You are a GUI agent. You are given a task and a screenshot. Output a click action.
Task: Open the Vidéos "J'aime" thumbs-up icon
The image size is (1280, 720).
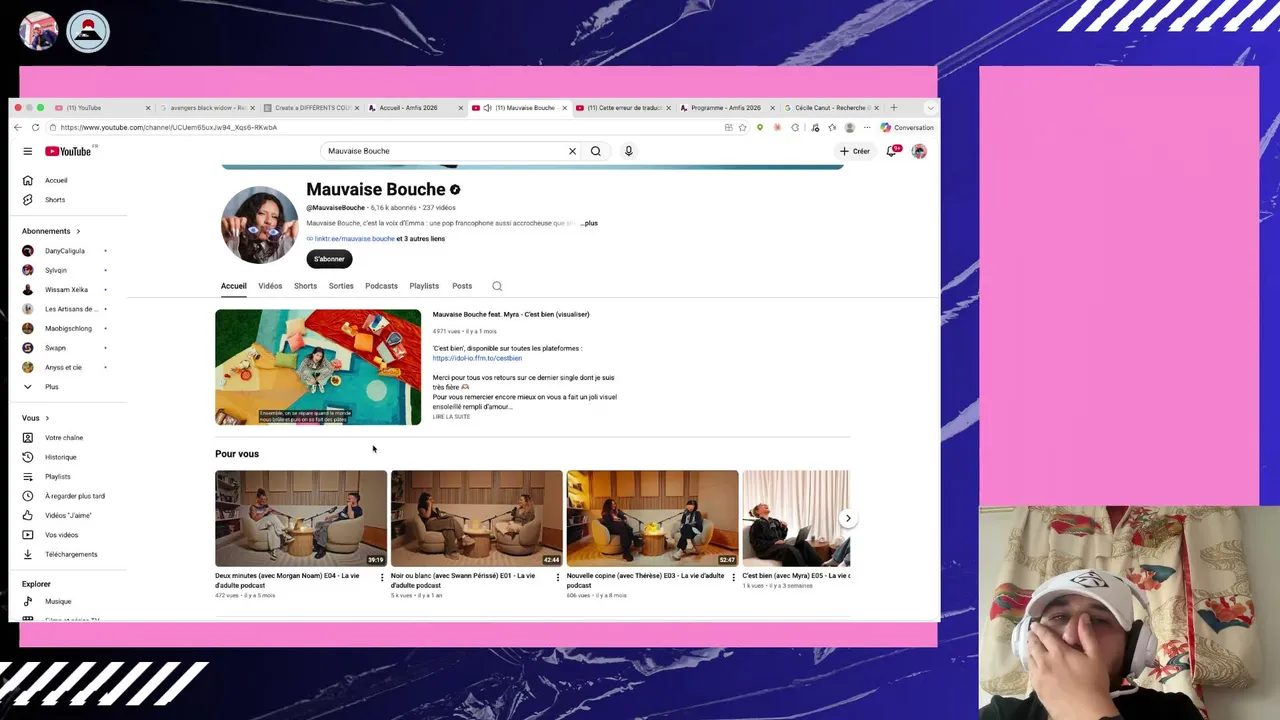(28, 515)
